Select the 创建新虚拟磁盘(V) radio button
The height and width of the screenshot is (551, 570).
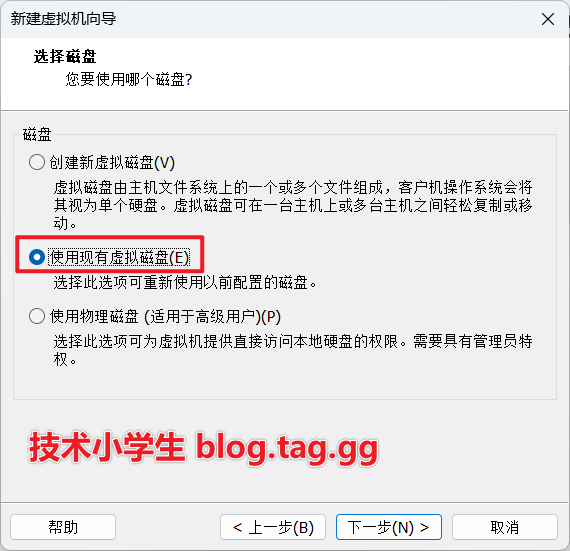click(37, 162)
